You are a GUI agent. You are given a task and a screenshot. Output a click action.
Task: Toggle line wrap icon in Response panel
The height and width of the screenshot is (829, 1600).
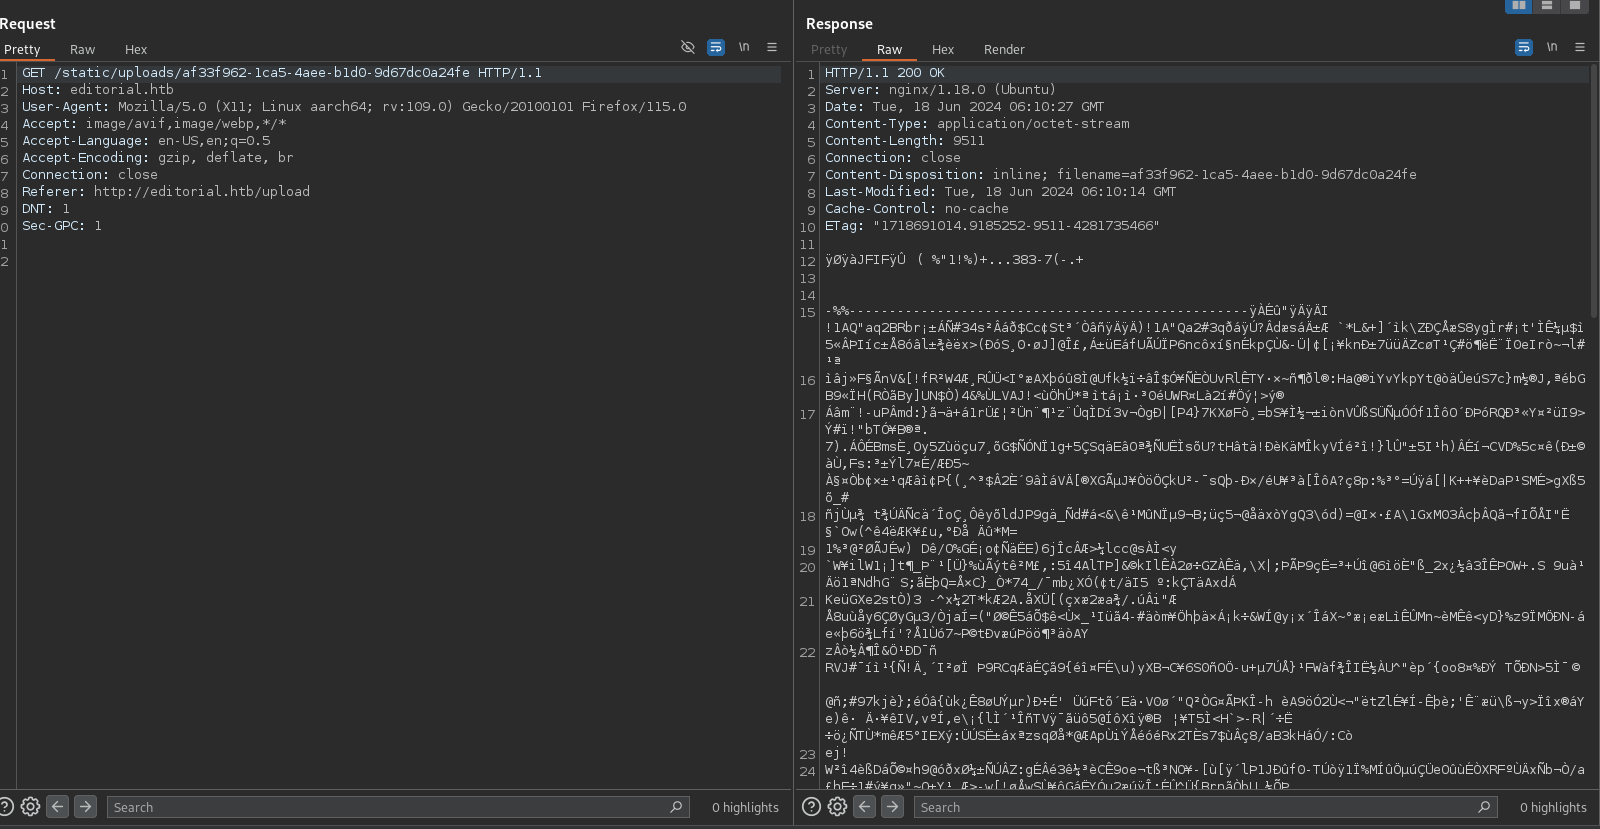point(1524,47)
